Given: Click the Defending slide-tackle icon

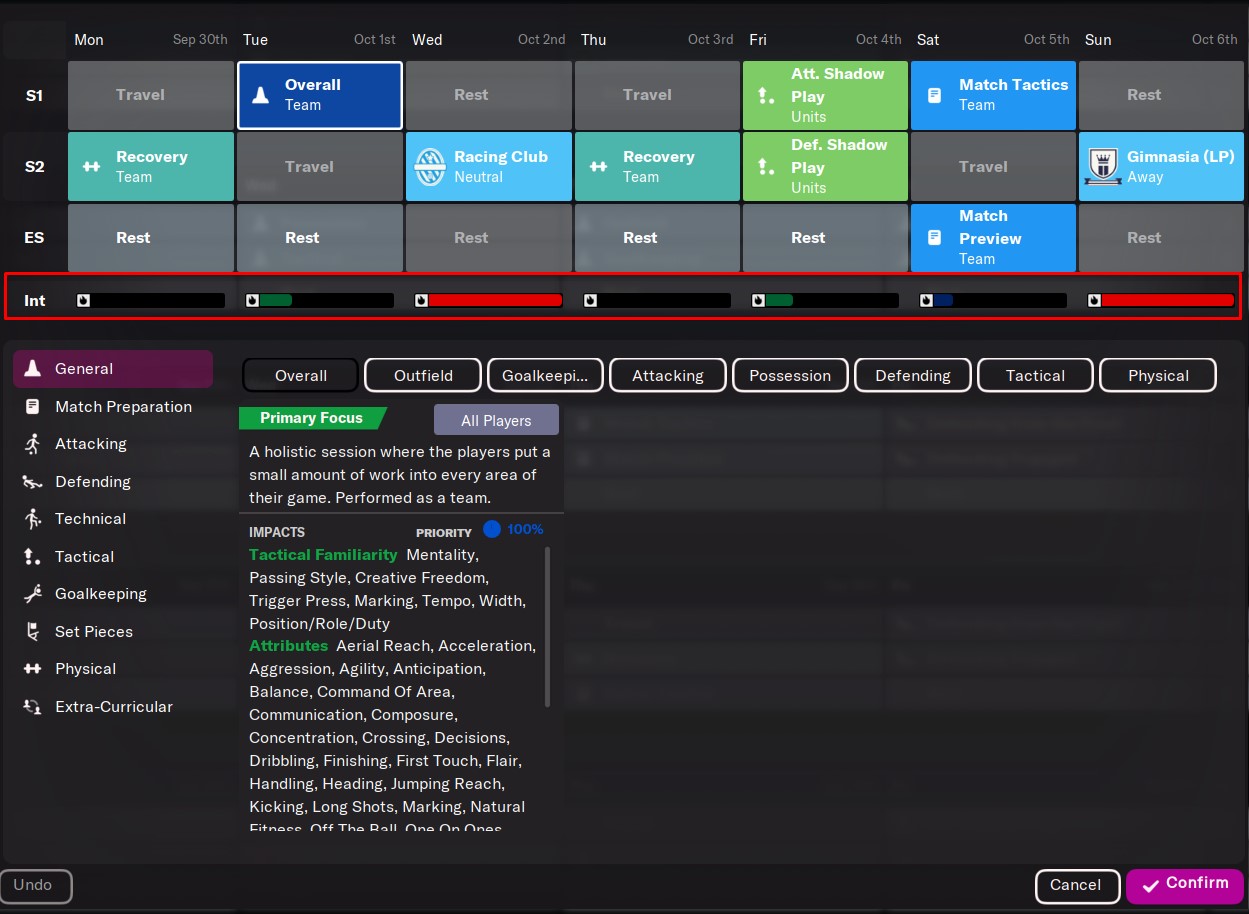Looking at the screenshot, I should coord(33,482).
